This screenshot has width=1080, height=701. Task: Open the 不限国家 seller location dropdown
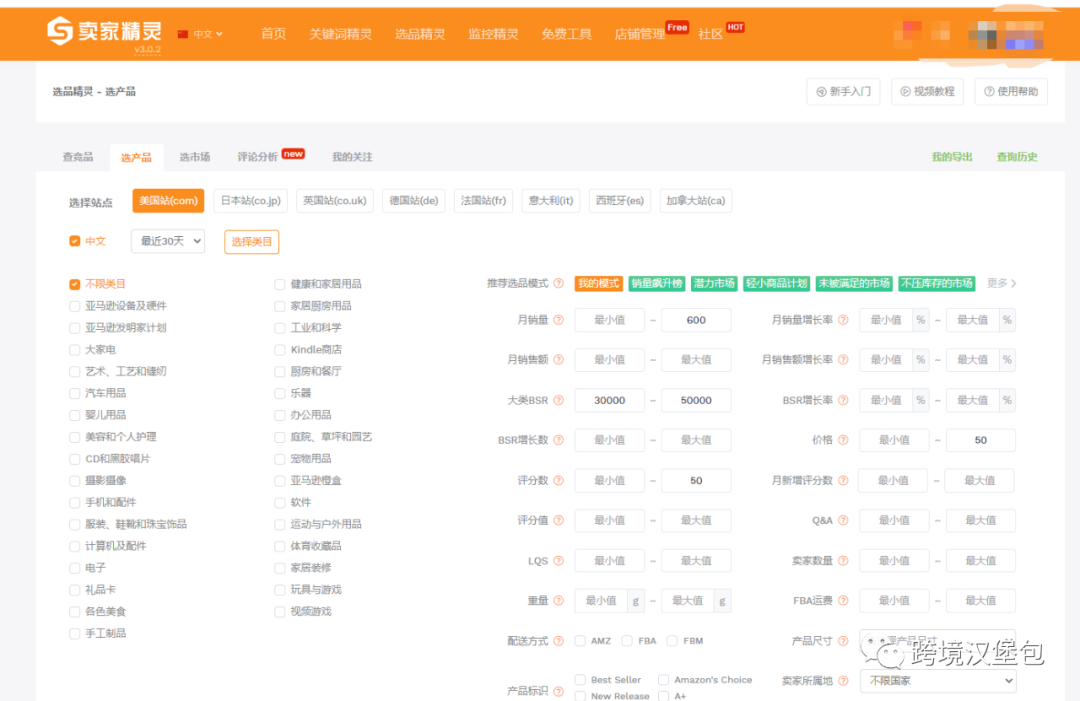coord(937,680)
